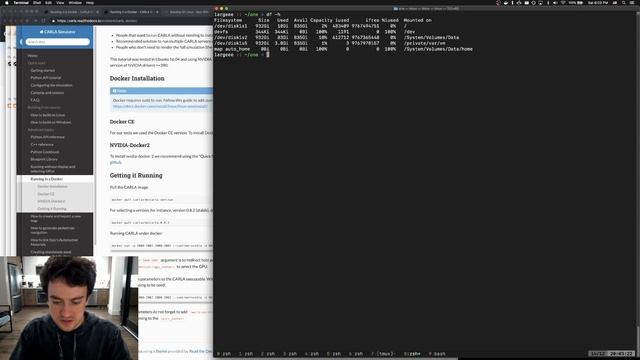The width and height of the screenshot is (640, 360).
Task: Open How to link Epic's Automotive Materials
Action: click(54, 242)
